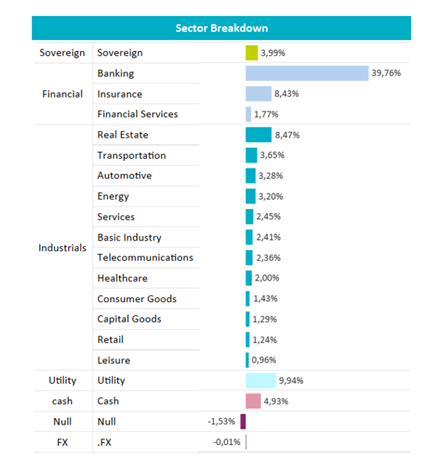Click the Energy 3,20% value

point(271,196)
